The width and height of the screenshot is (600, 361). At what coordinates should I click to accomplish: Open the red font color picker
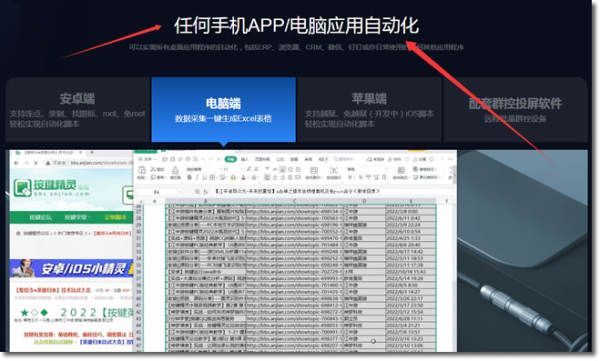coord(244,177)
